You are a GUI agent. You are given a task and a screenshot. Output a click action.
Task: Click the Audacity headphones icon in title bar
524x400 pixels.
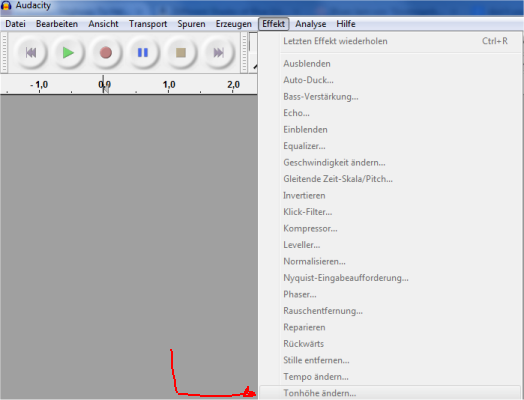6,6
